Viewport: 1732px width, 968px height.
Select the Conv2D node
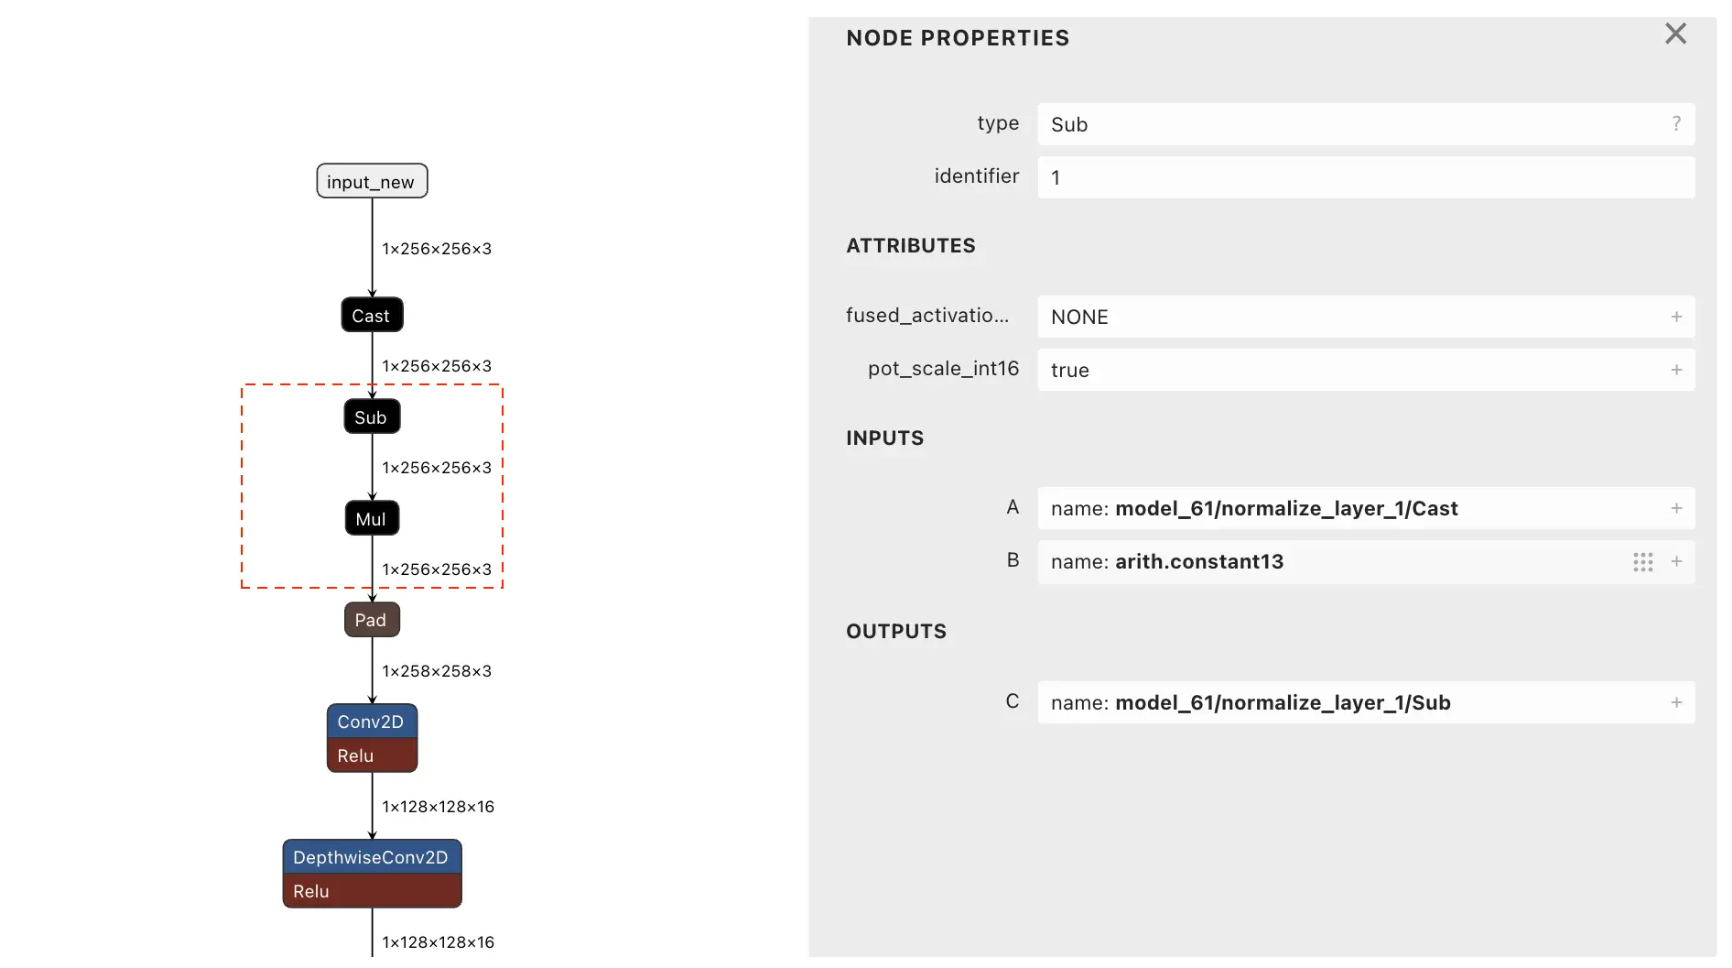pyautogui.click(x=371, y=722)
